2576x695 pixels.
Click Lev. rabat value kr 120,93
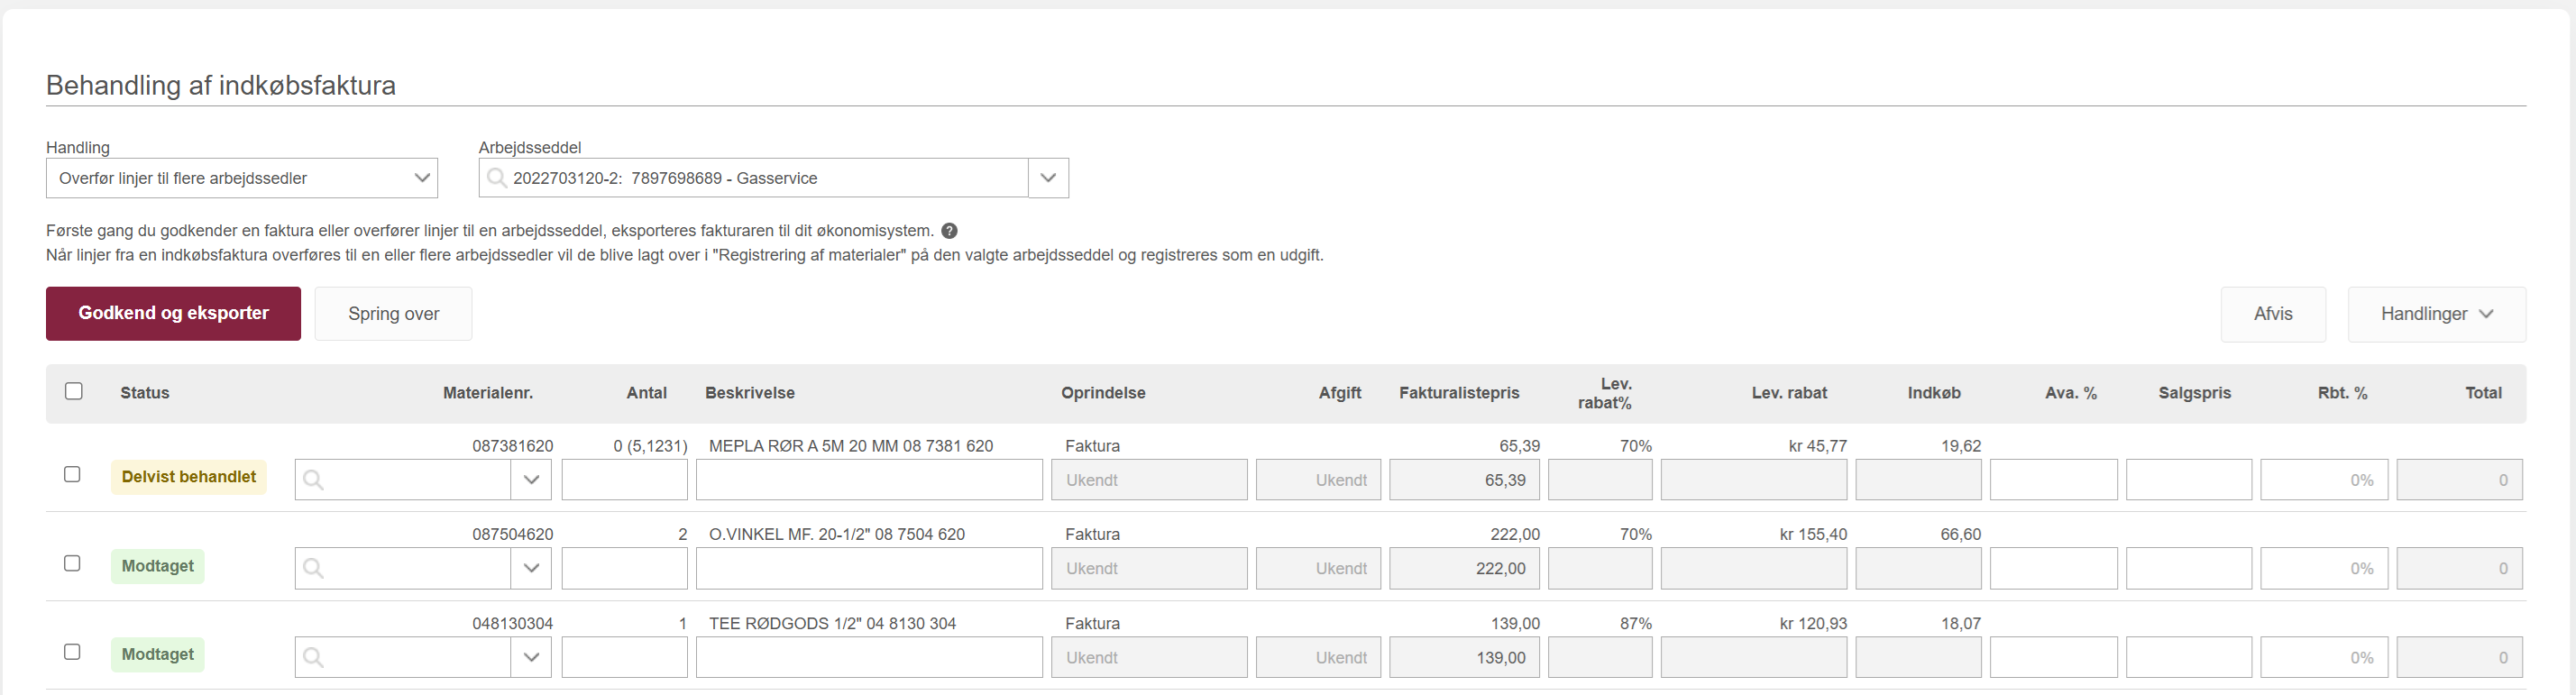pos(1813,623)
